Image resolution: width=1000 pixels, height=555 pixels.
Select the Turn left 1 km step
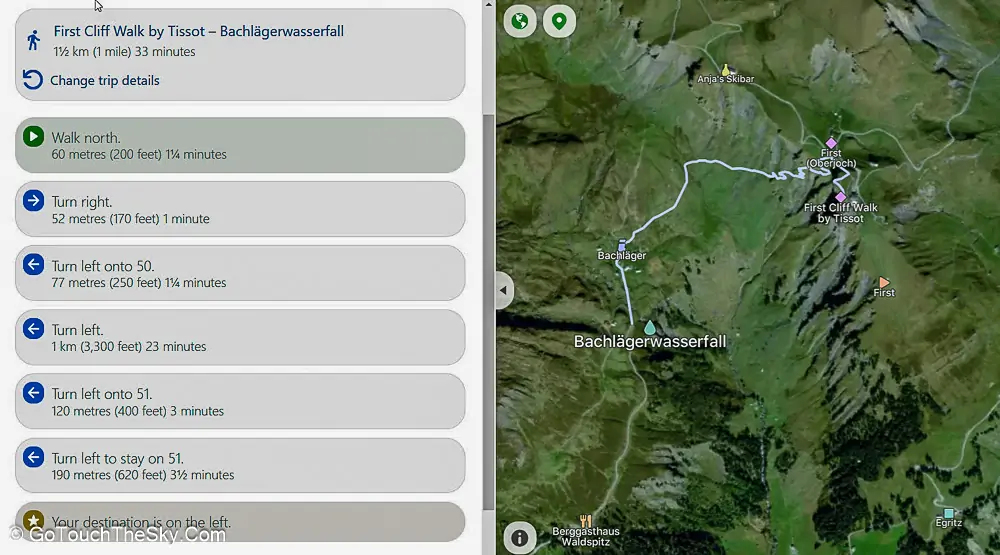coord(240,337)
